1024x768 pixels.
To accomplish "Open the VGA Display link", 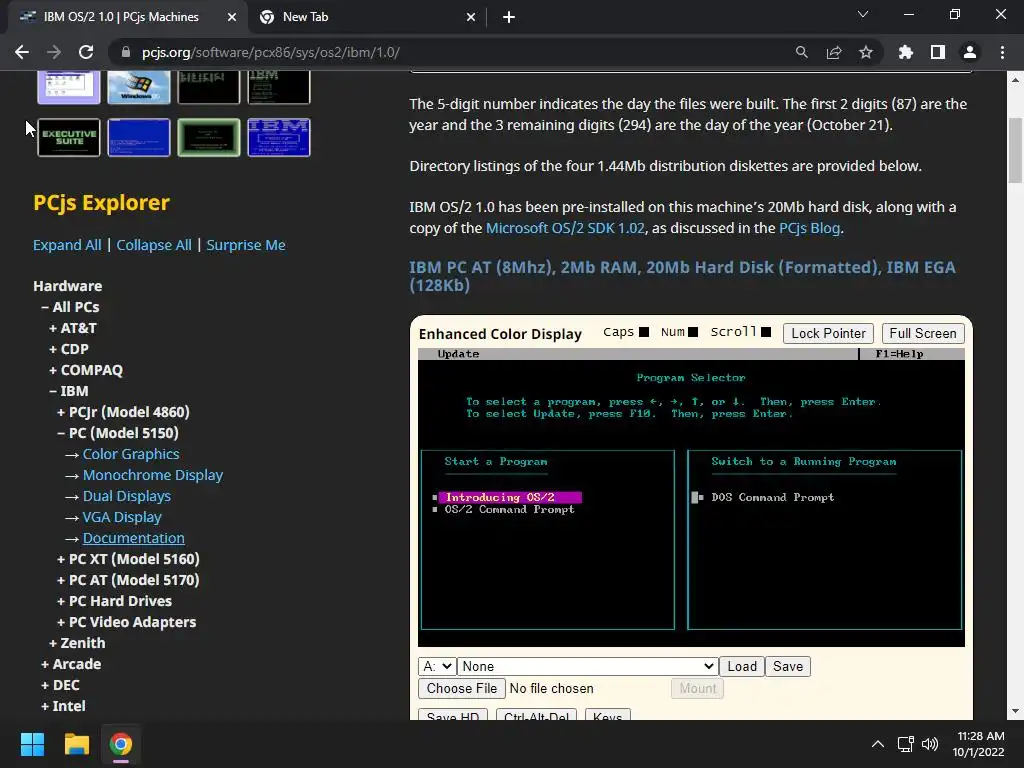I will (122, 517).
